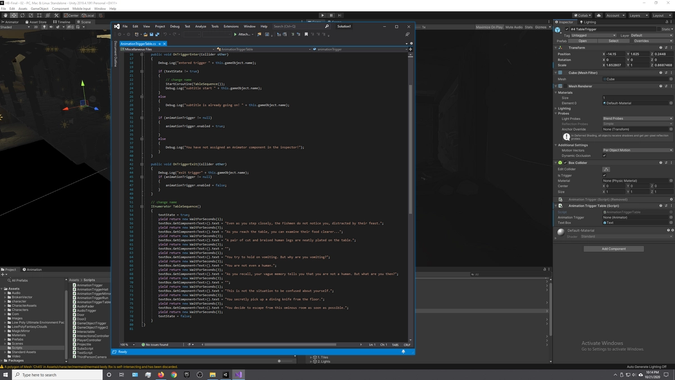Click the Unity cloud services icon
Screen dimensions: 675x380
pyautogui.click(x=598, y=15)
